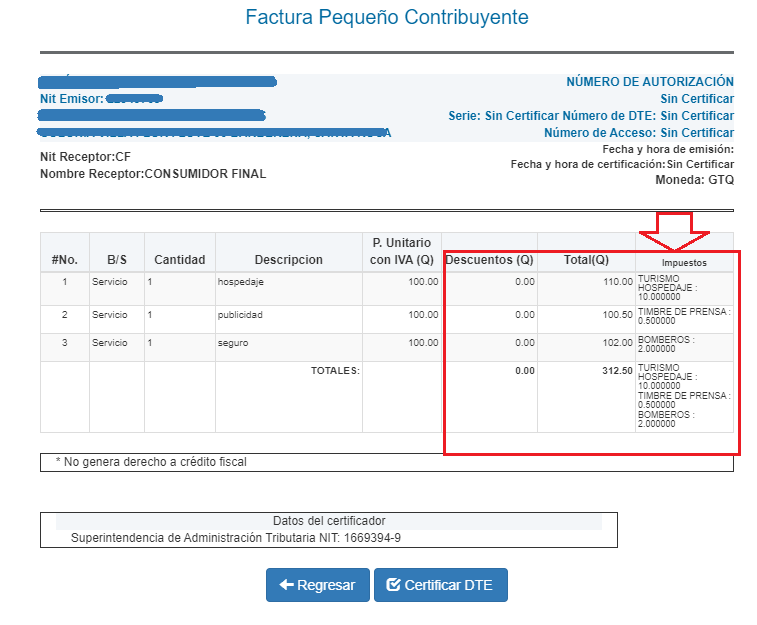Click the publicidad description cell
This screenshot has height=625, width=757.
coord(243,314)
